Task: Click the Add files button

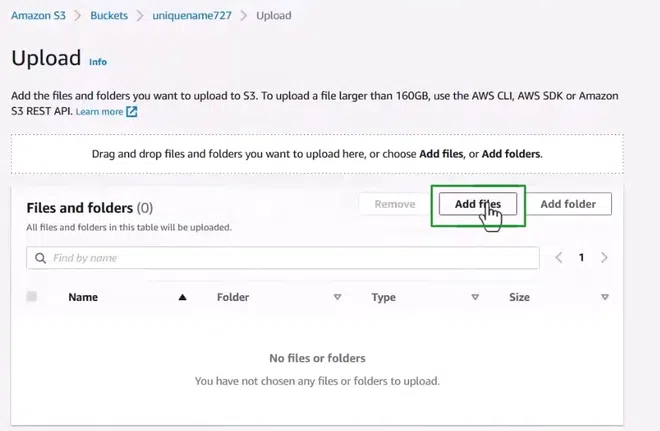Action: pos(478,204)
